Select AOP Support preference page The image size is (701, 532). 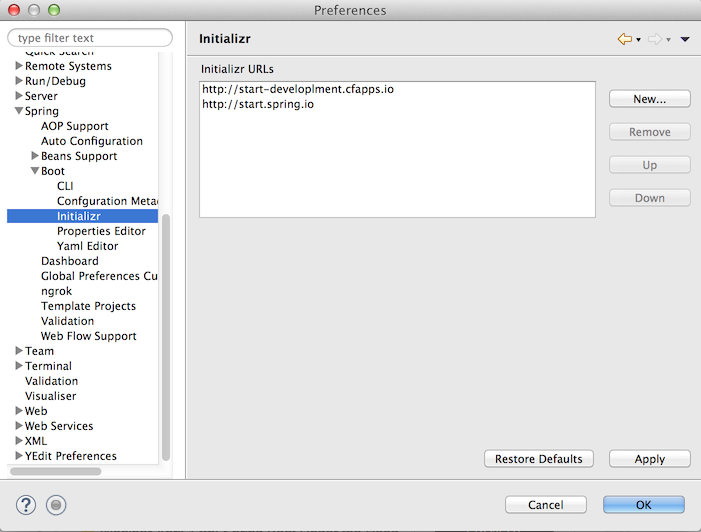click(75, 126)
